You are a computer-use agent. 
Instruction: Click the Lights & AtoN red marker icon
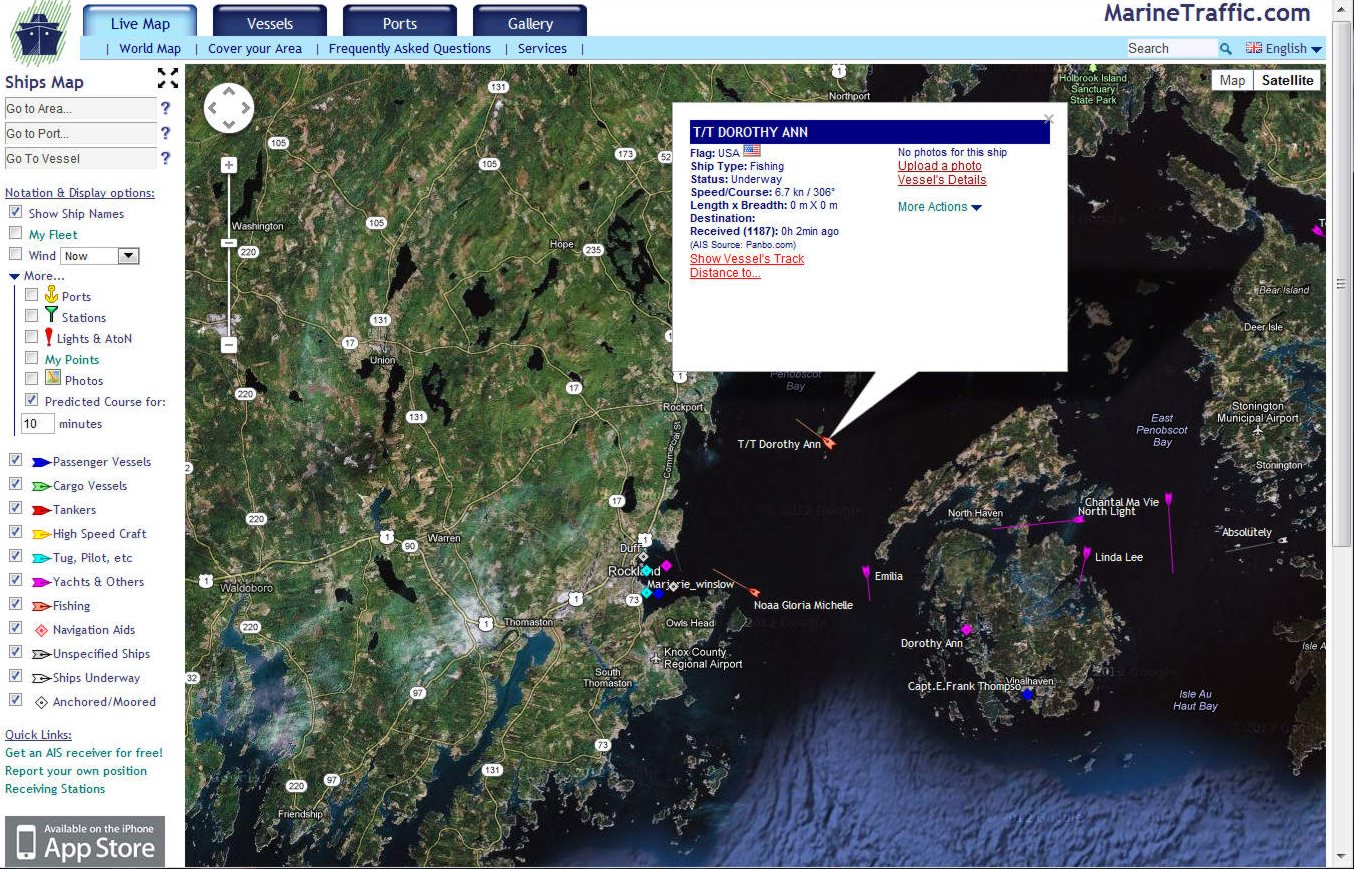[x=49, y=337]
